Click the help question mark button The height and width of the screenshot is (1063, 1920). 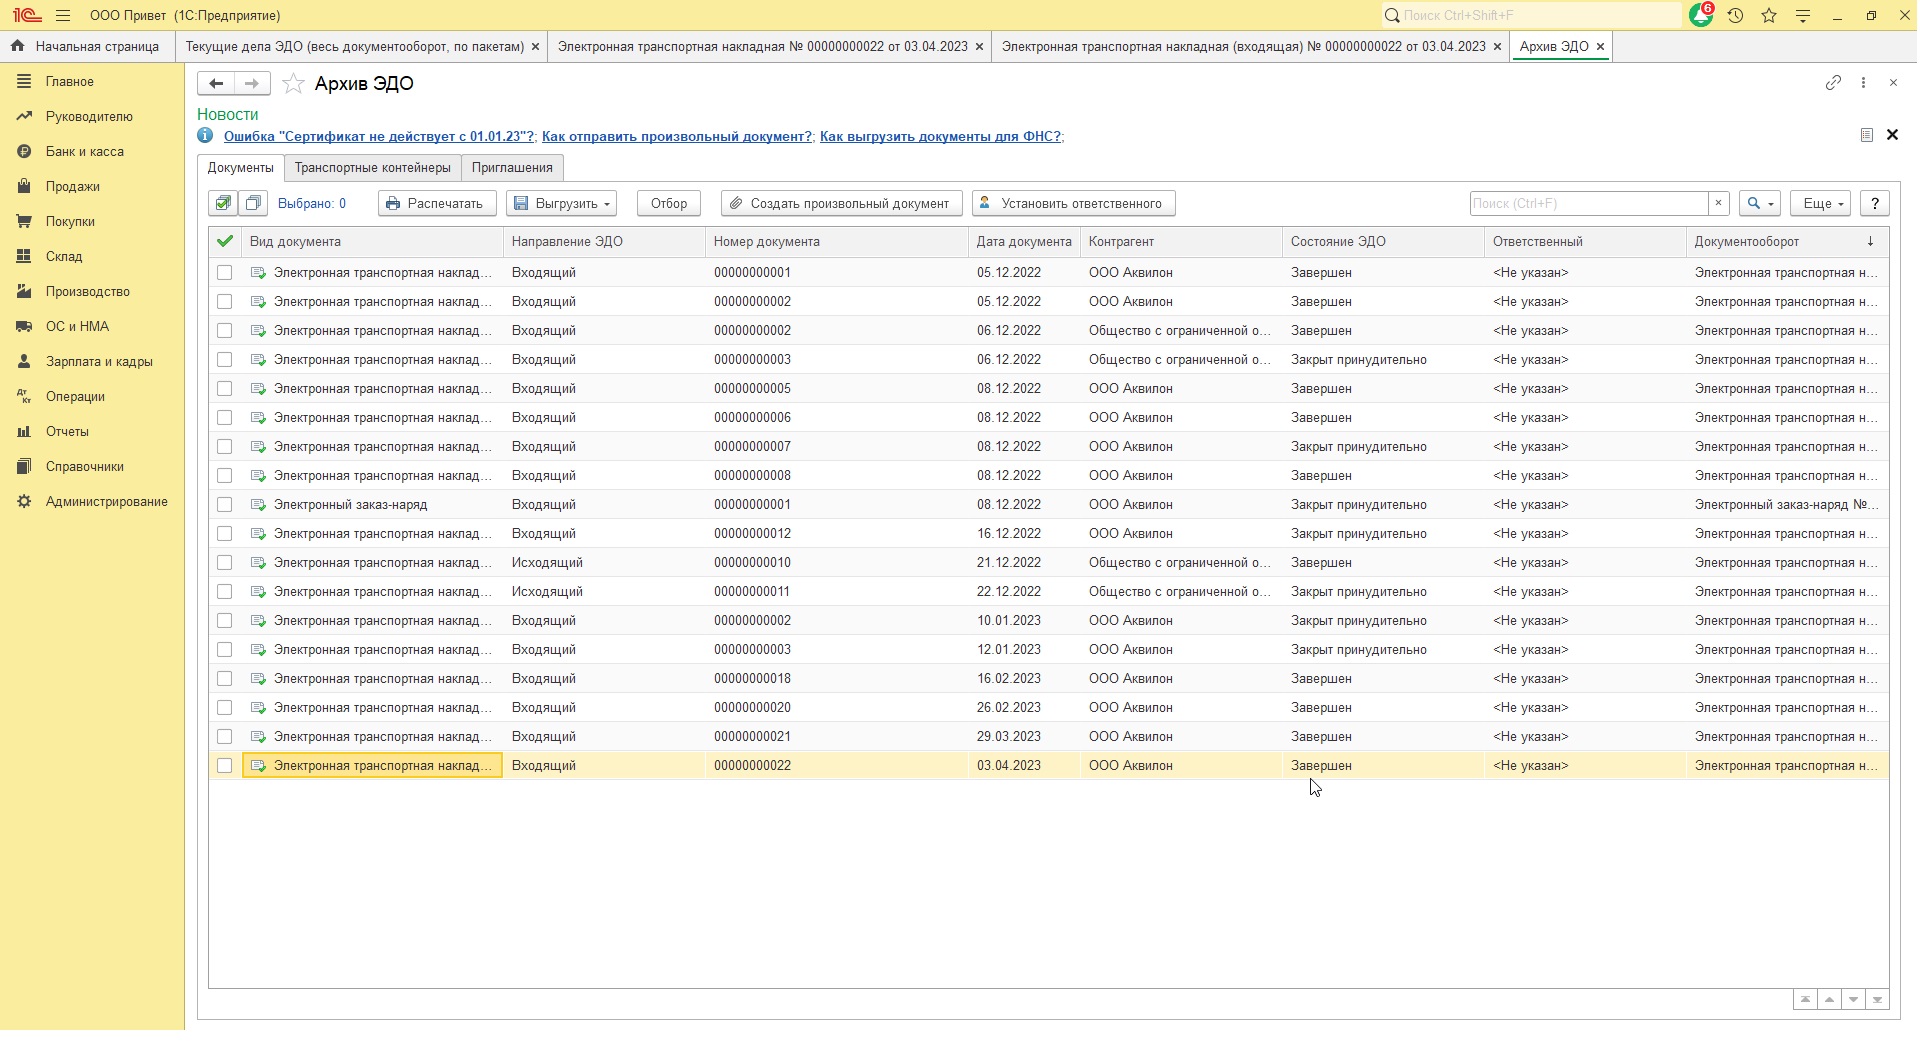[x=1875, y=203]
